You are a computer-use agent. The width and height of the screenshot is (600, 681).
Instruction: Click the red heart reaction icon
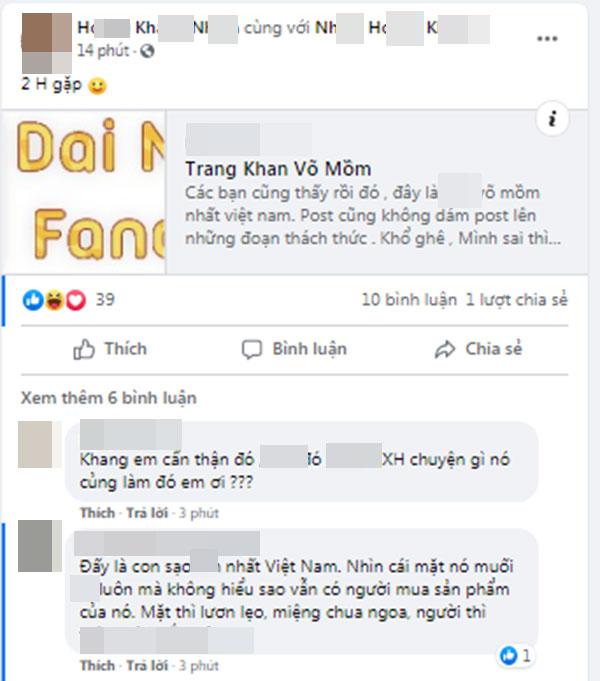point(76,300)
